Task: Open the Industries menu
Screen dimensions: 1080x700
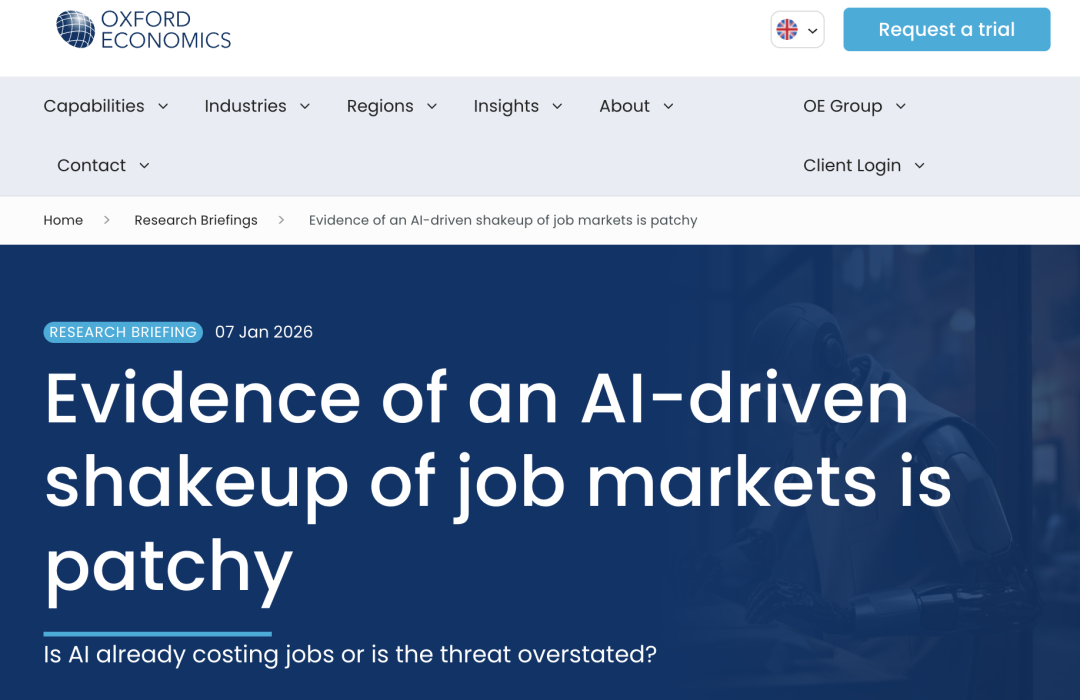Action: (x=245, y=106)
